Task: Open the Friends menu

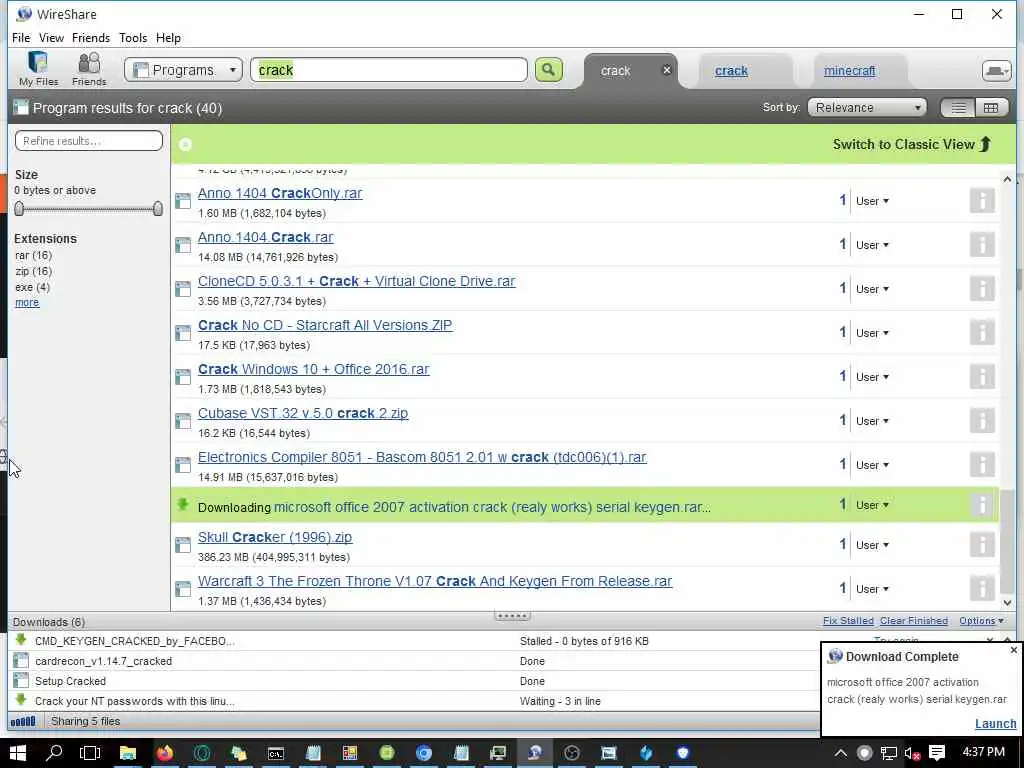Action: point(91,38)
